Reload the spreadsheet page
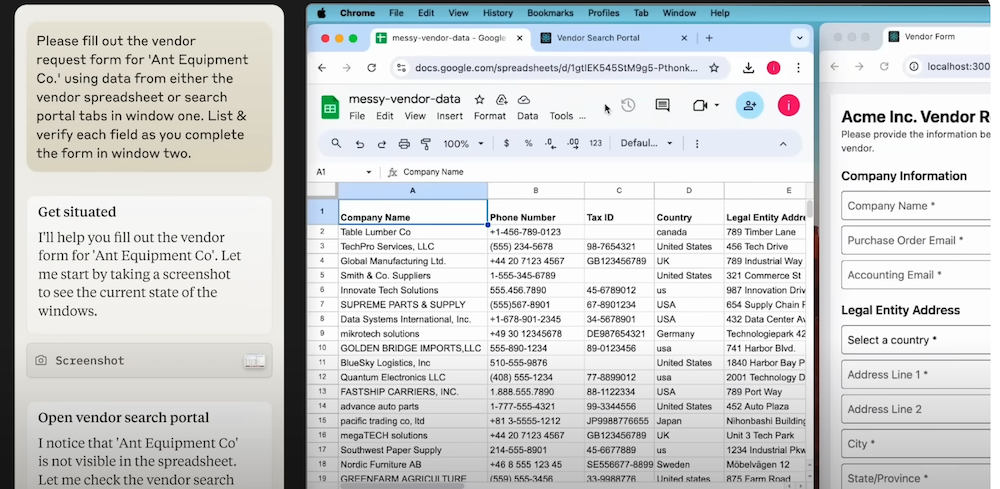 pos(372,68)
